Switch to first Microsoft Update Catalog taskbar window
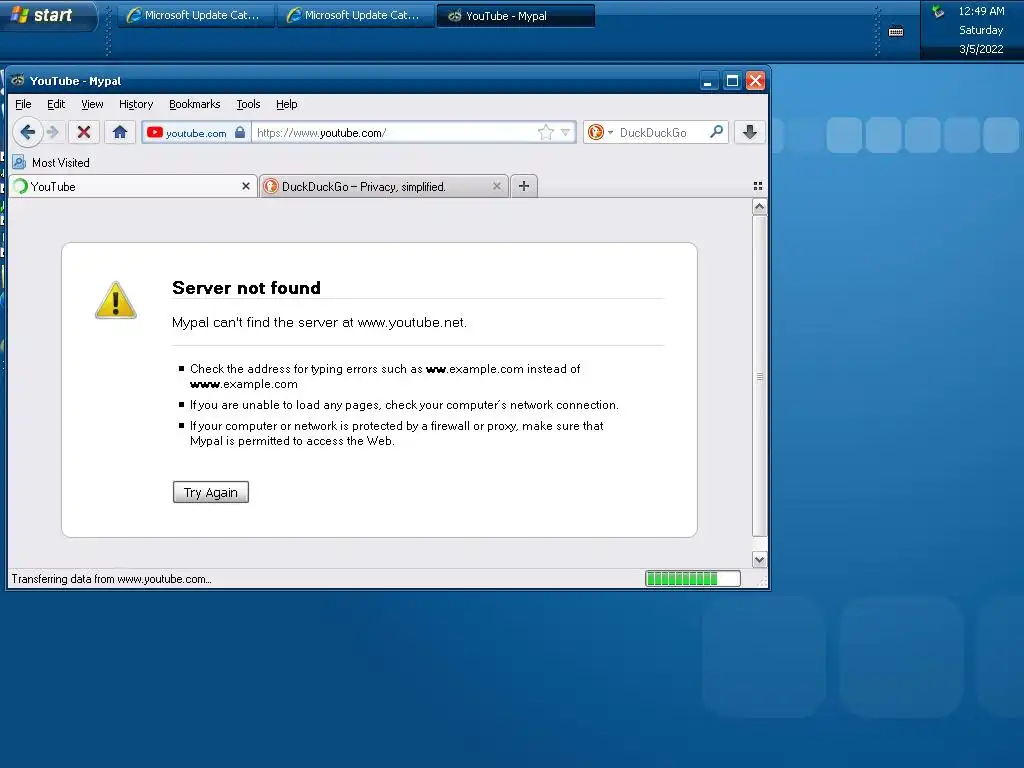 (x=194, y=16)
